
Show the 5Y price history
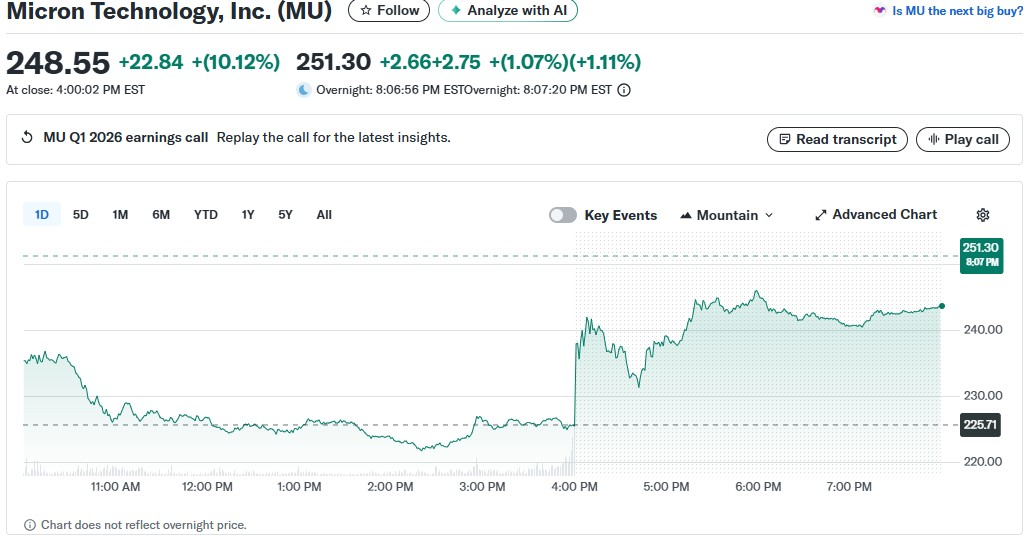pos(286,215)
